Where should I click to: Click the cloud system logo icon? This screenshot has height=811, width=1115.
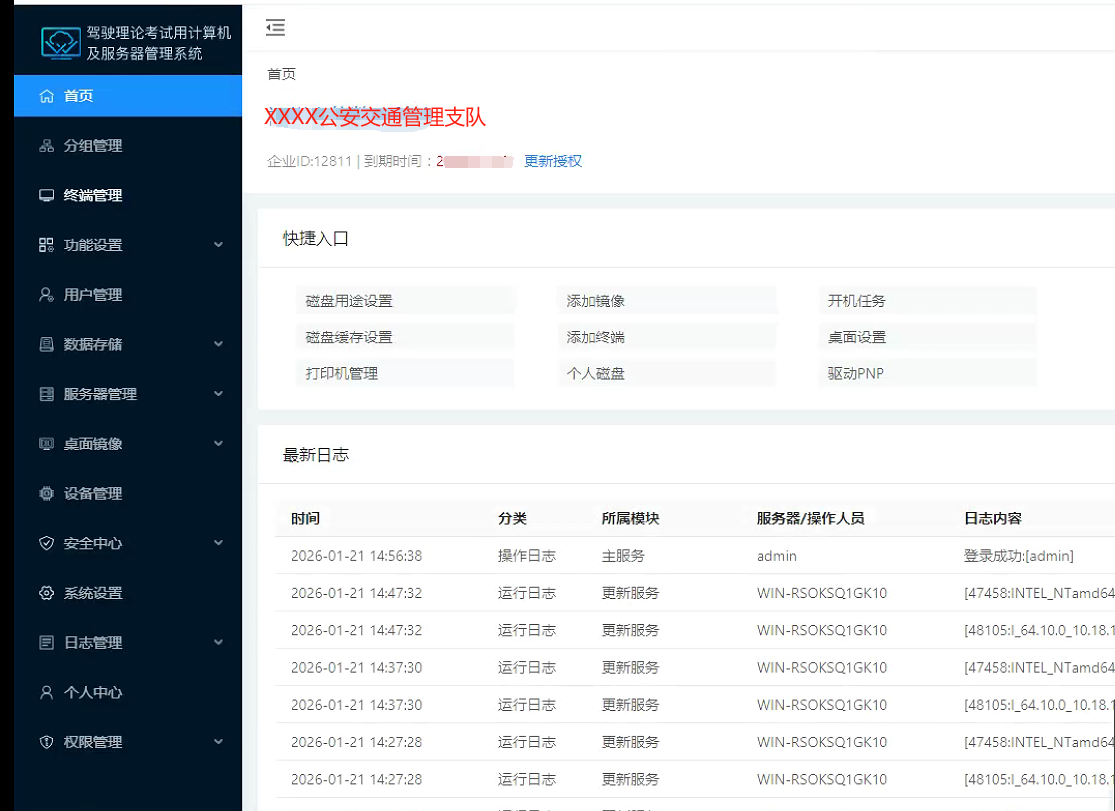[60, 43]
